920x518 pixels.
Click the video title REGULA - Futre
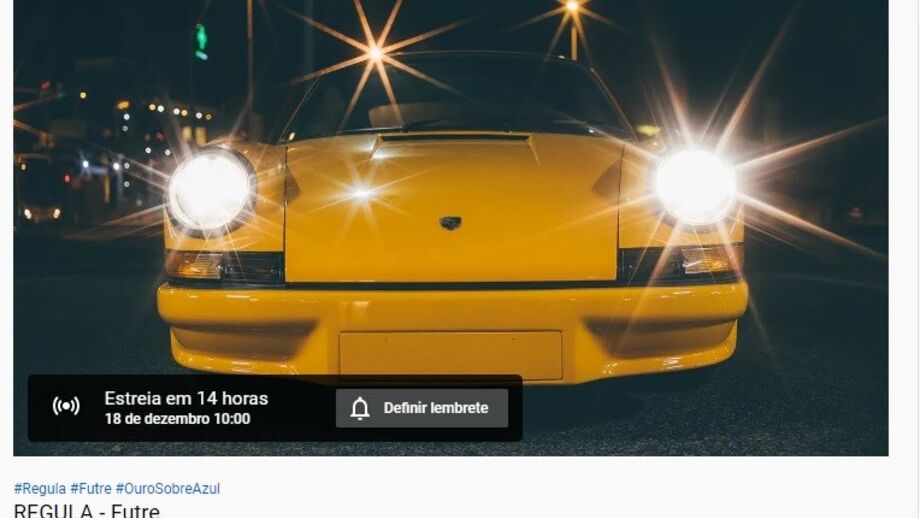pyautogui.click(x=87, y=511)
